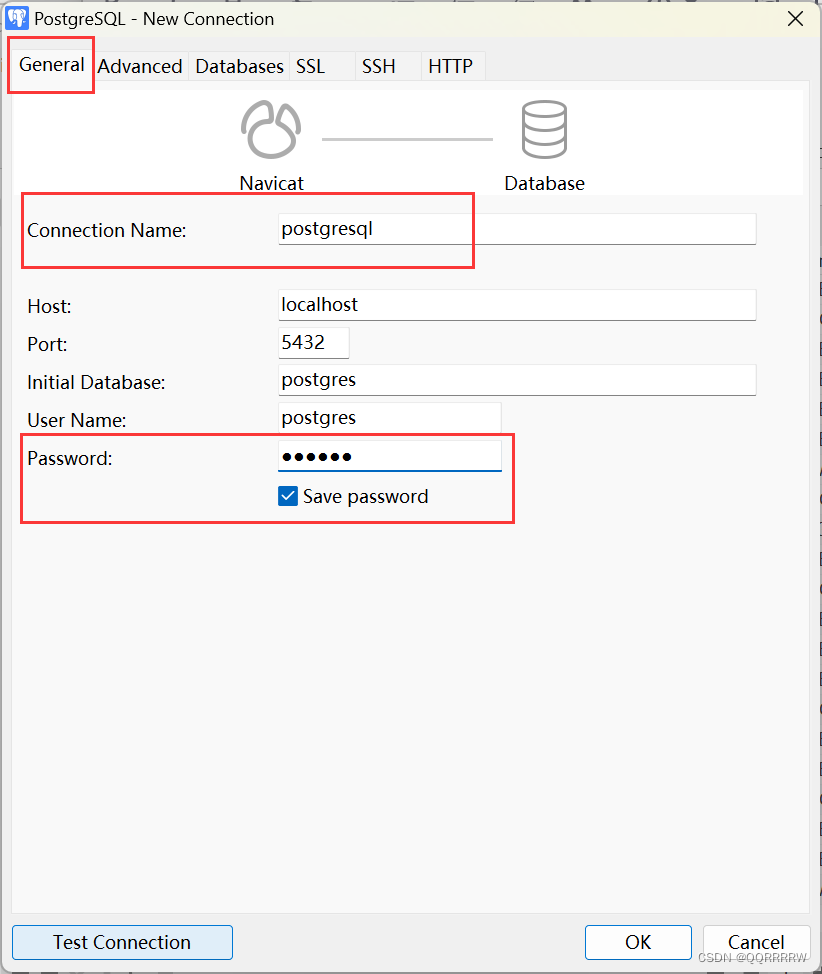The height and width of the screenshot is (974, 822).
Task: Click the Port label
Action: tap(47, 344)
